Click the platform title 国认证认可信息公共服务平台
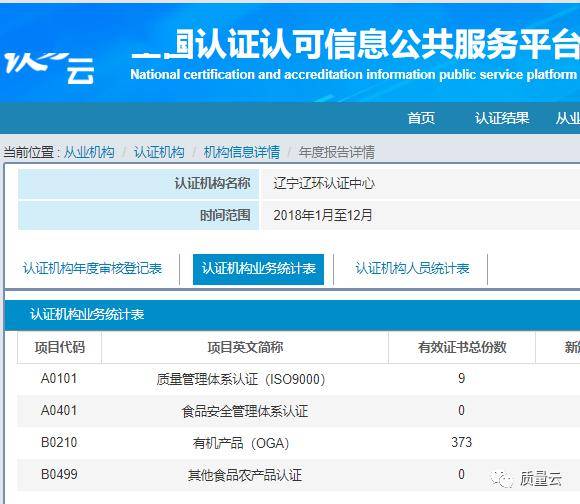Image resolution: width=580 pixels, height=504 pixels. 355,44
